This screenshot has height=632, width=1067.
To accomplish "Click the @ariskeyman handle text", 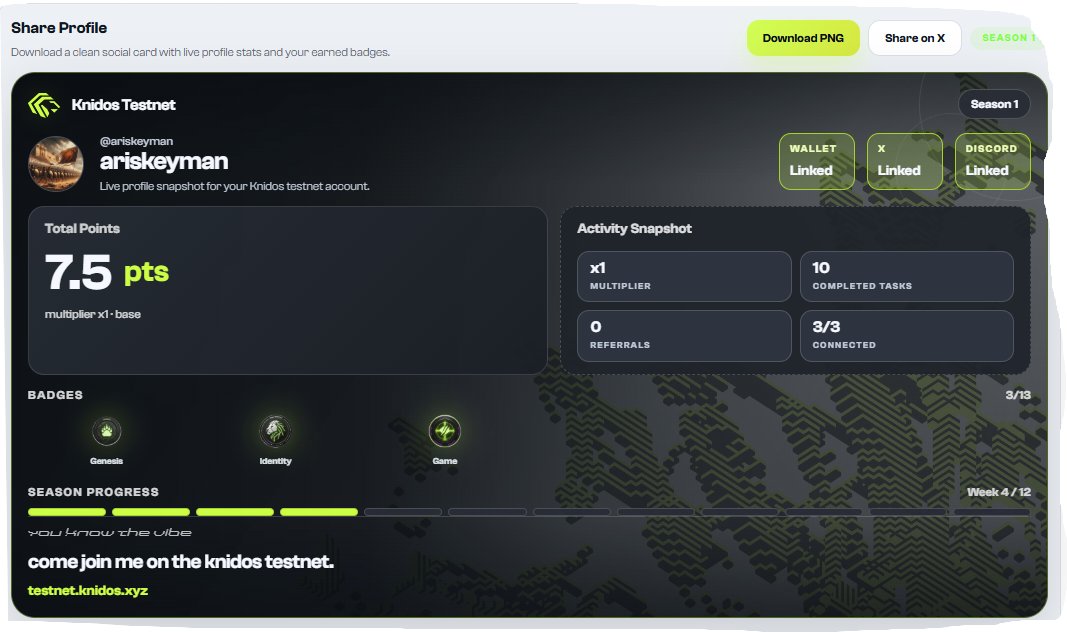I will [x=136, y=141].
